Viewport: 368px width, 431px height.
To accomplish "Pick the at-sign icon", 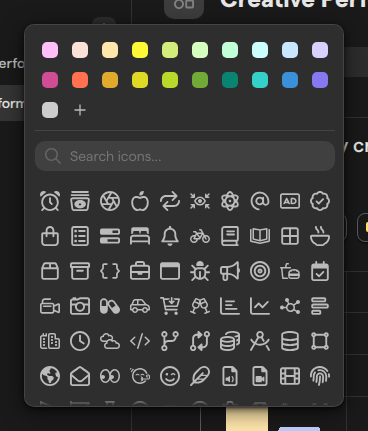I will click(x=260, y=201).
